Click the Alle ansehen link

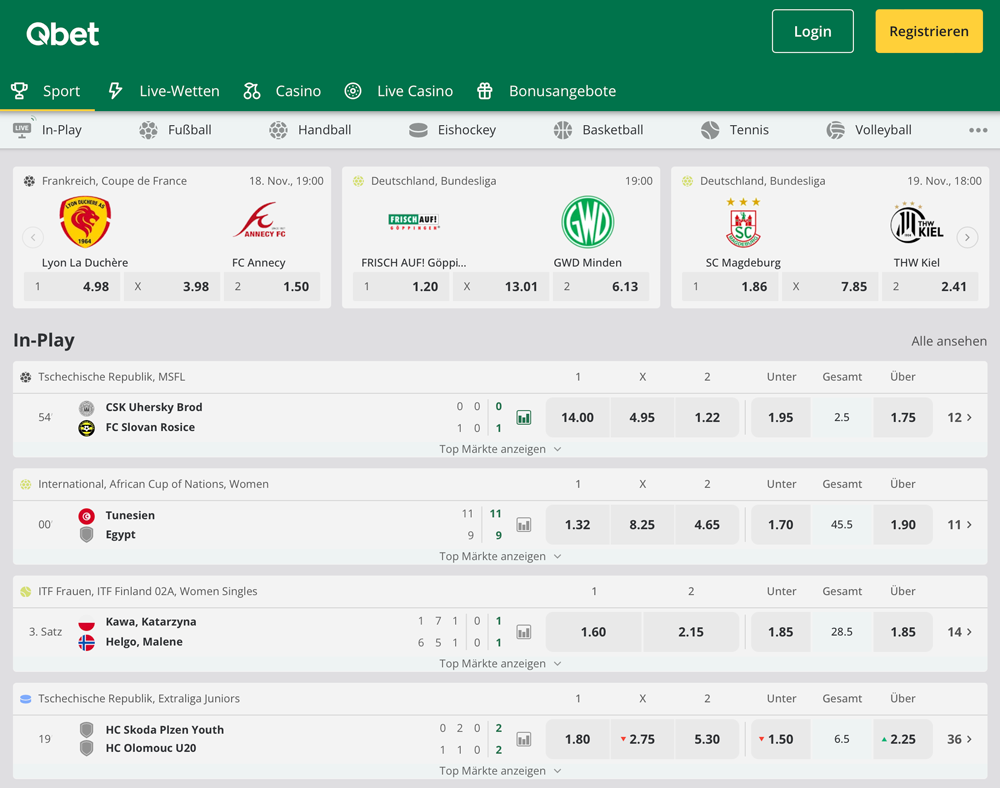948,341
